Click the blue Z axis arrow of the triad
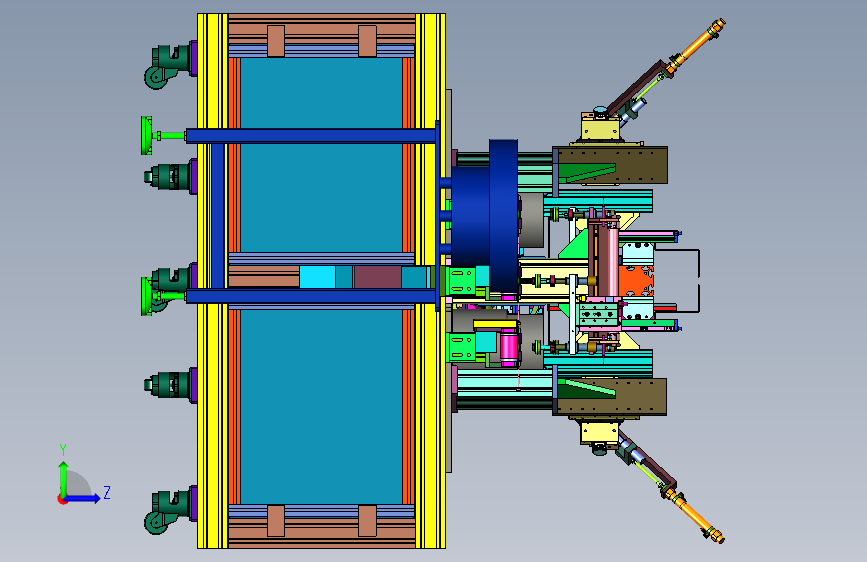This screenshot has width=867, height=562. pyautogui.click(x=84, y=498)
